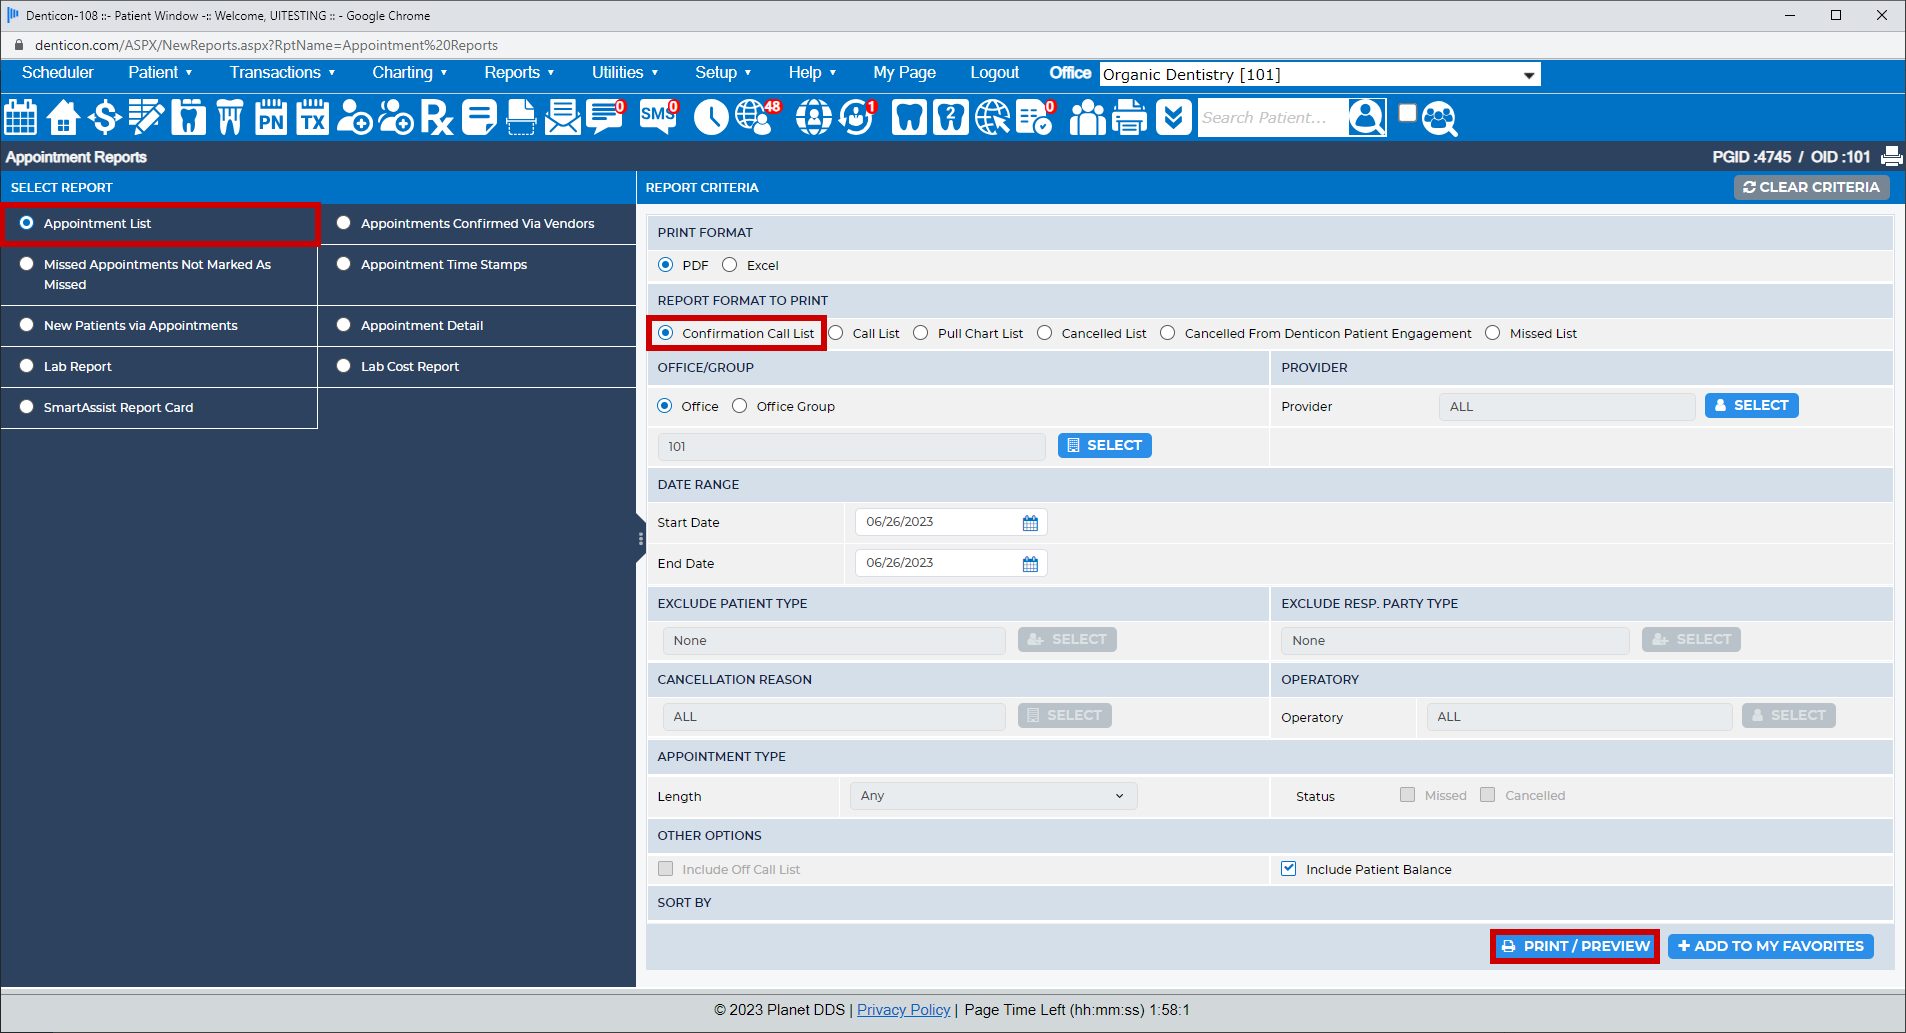
Task: Select the Office Group radio button
Action: click(740, 406)
